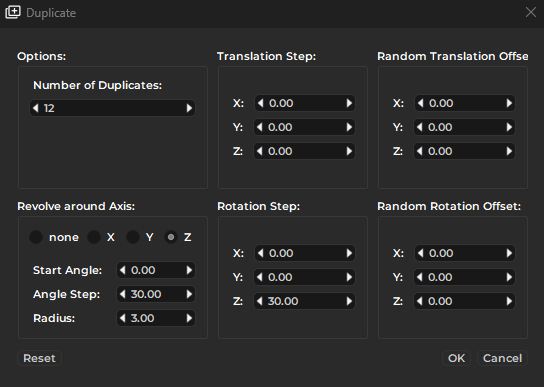The image size is (544, 387).
Task: Increase Rotation Step Z value
Action: 349,301
